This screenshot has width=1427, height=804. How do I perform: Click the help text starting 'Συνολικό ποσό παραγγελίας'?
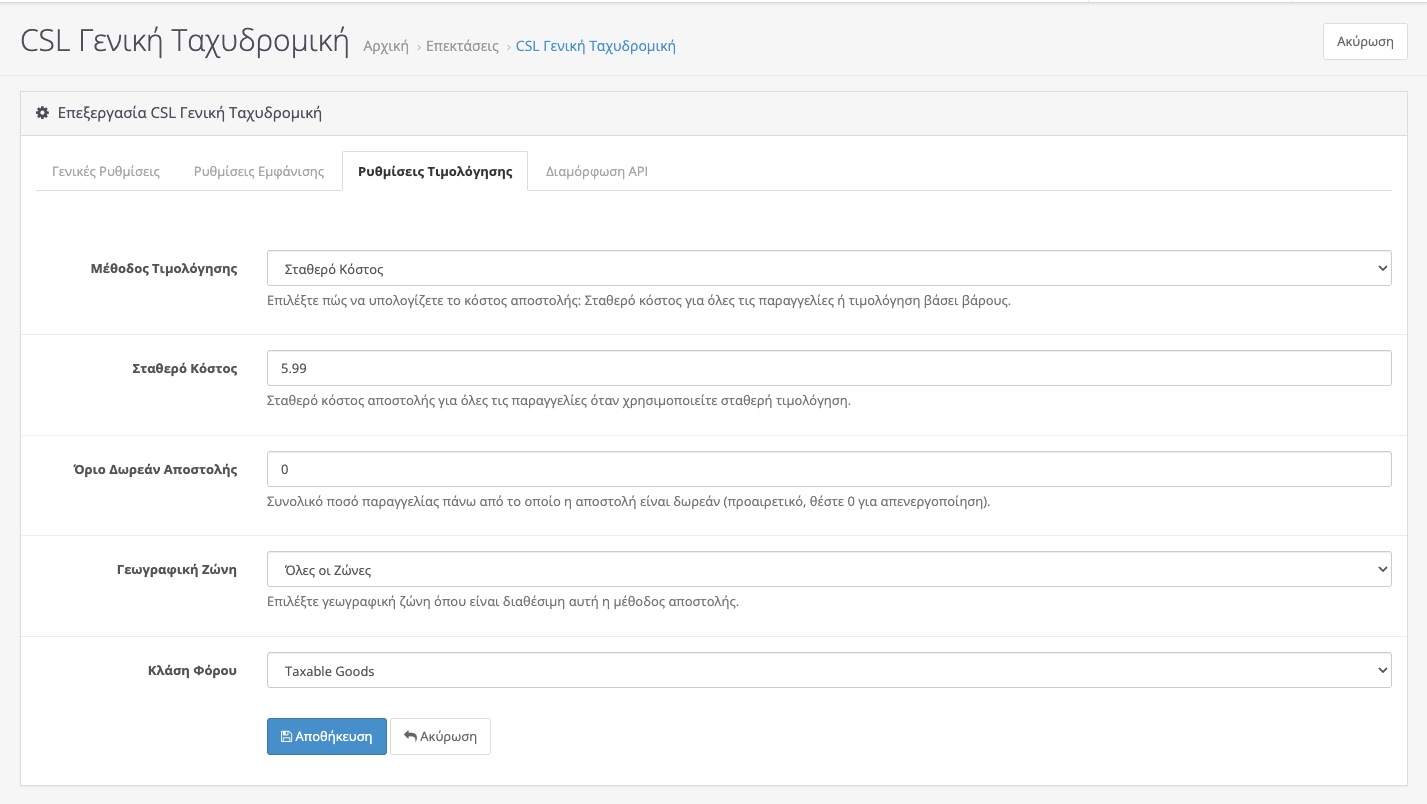click(629, 501)
